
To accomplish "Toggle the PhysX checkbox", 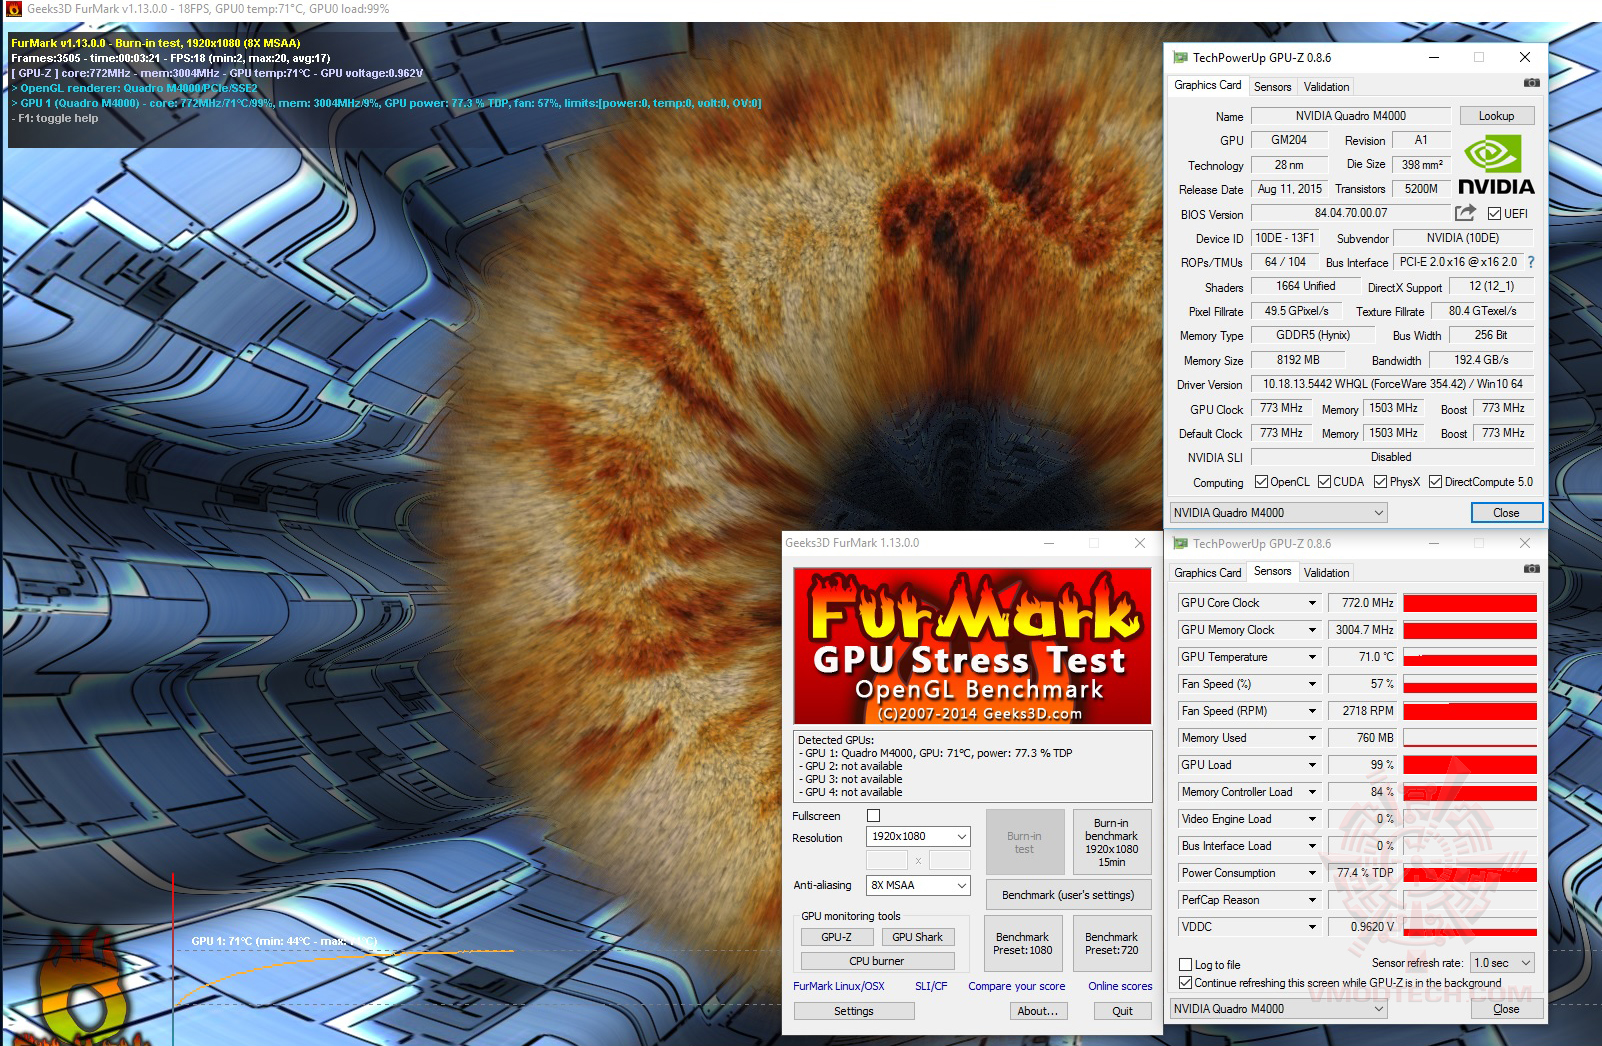I will coord(1380,482).
